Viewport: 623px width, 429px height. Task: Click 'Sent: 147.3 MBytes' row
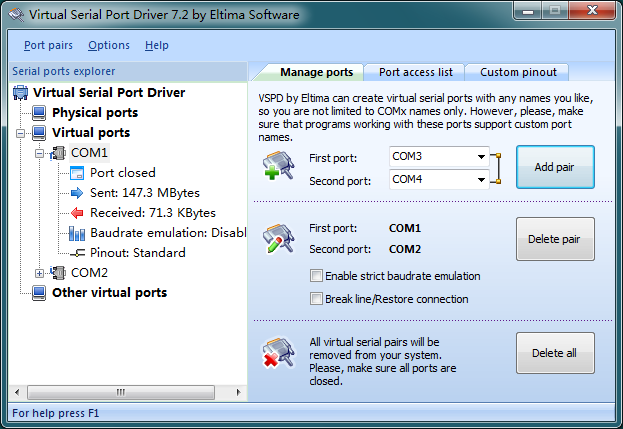[145, 193]
